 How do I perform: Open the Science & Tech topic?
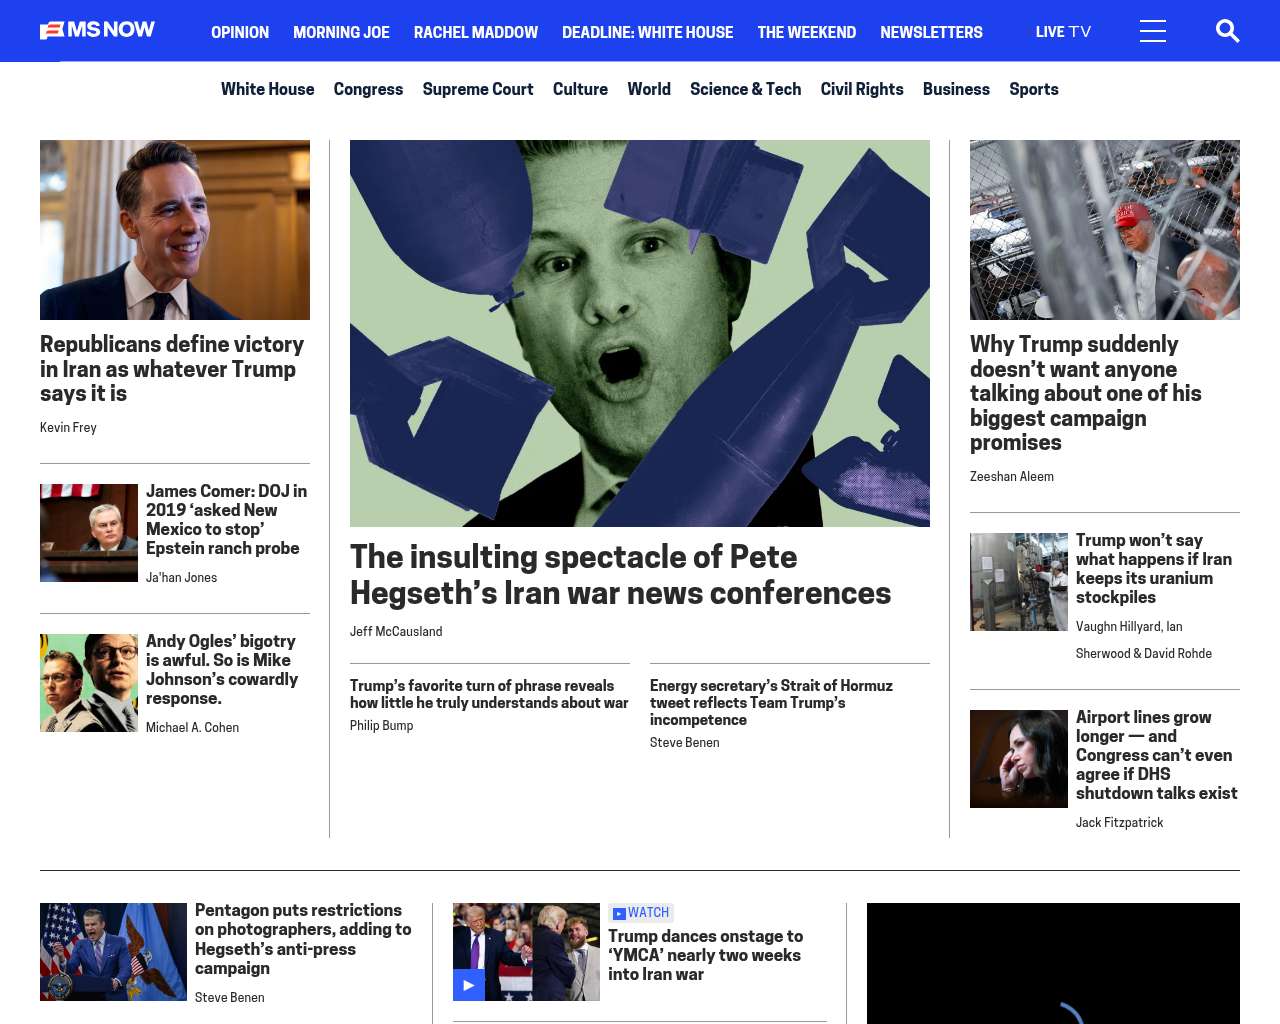(745, 89)
